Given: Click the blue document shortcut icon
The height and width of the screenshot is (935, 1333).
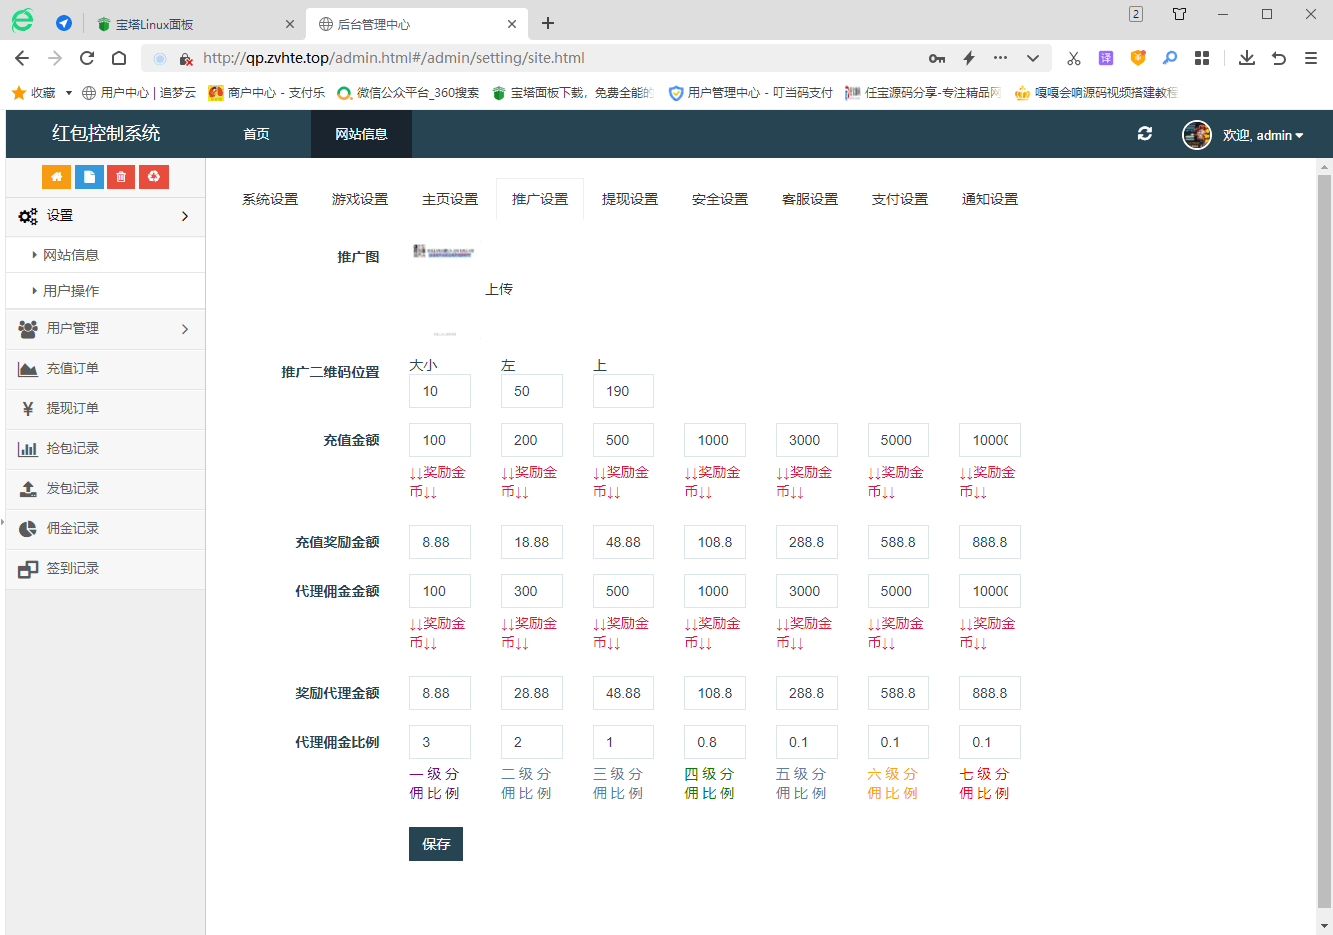Looking at the screenshot, I should coord(89,177).
